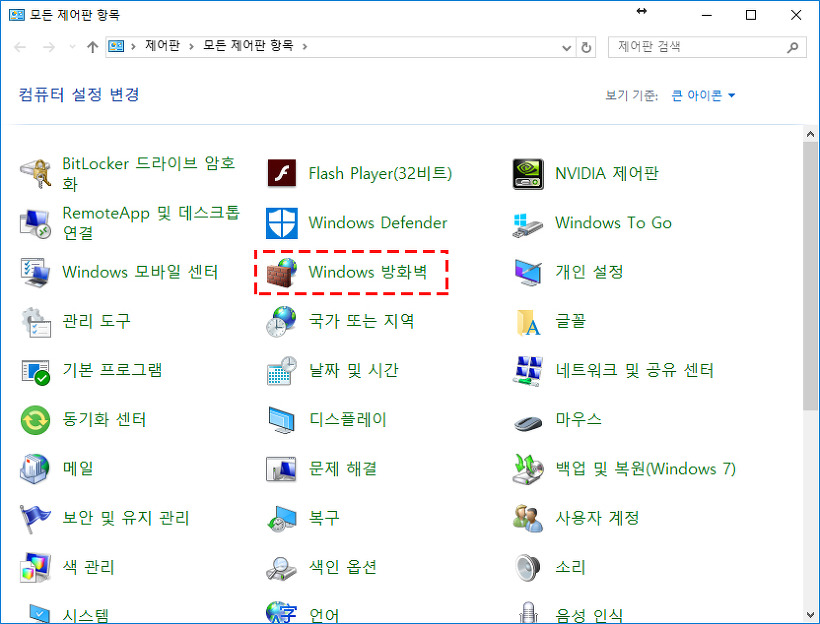Viewport: 820px width, 624px height.
Task: Click the 보기 기준: label
Action: tap(632, 96)
